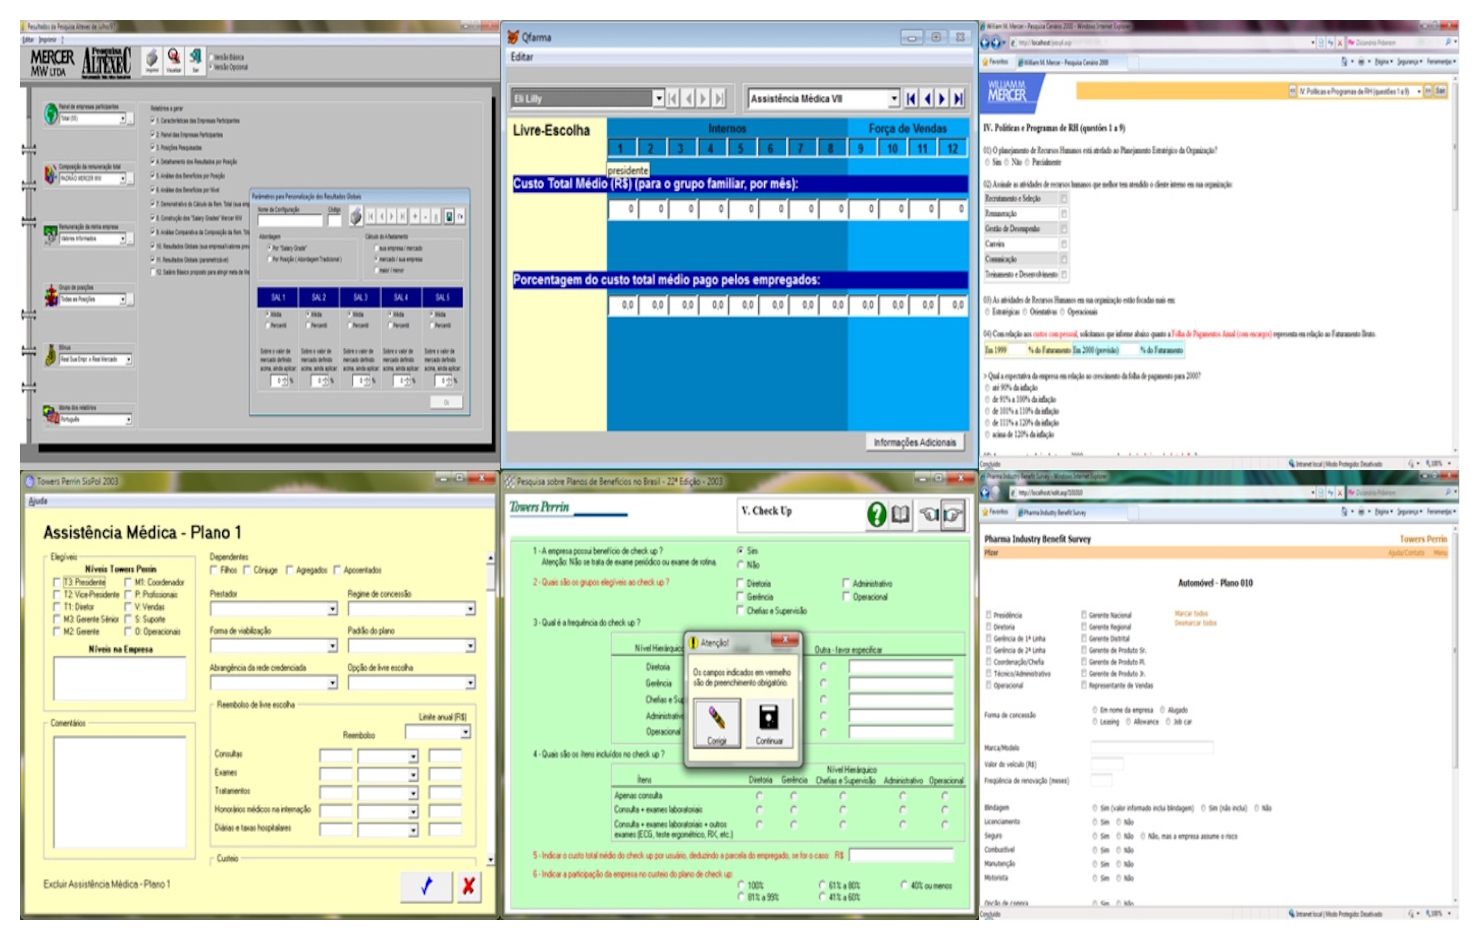
Task: Tick the Cônjuge dependents checkbox
Action: tap(246, 570)
